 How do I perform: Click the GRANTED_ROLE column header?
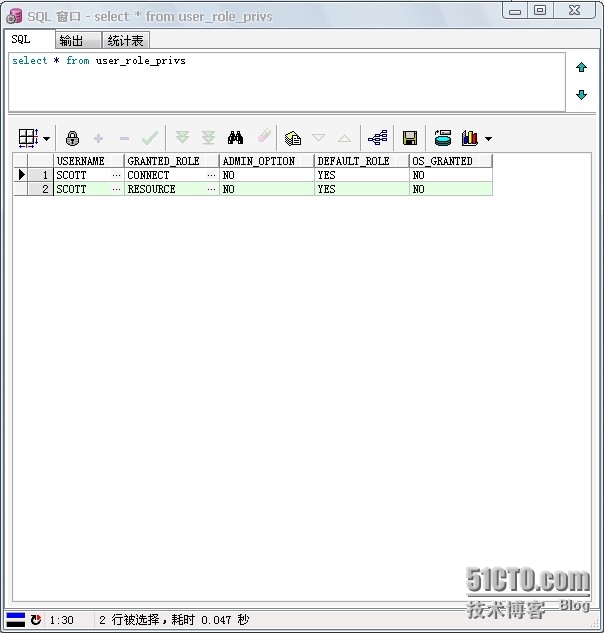click(x=172, y=161)
